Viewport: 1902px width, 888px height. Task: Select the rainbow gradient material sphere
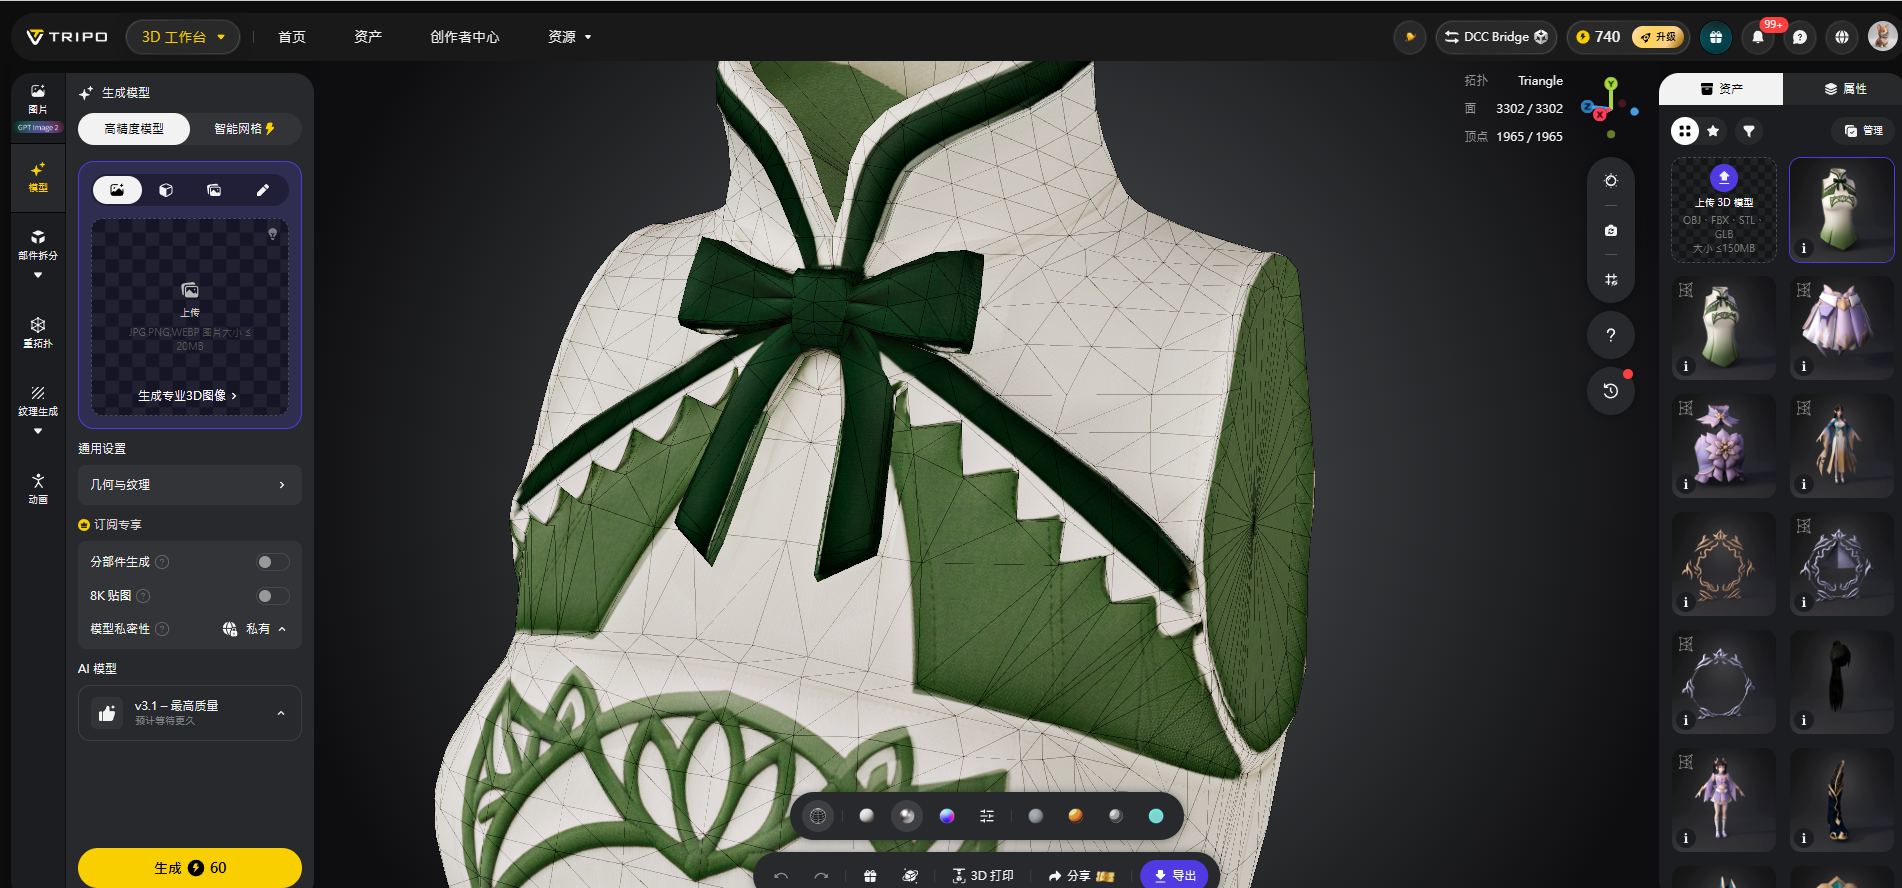[947, 816]
